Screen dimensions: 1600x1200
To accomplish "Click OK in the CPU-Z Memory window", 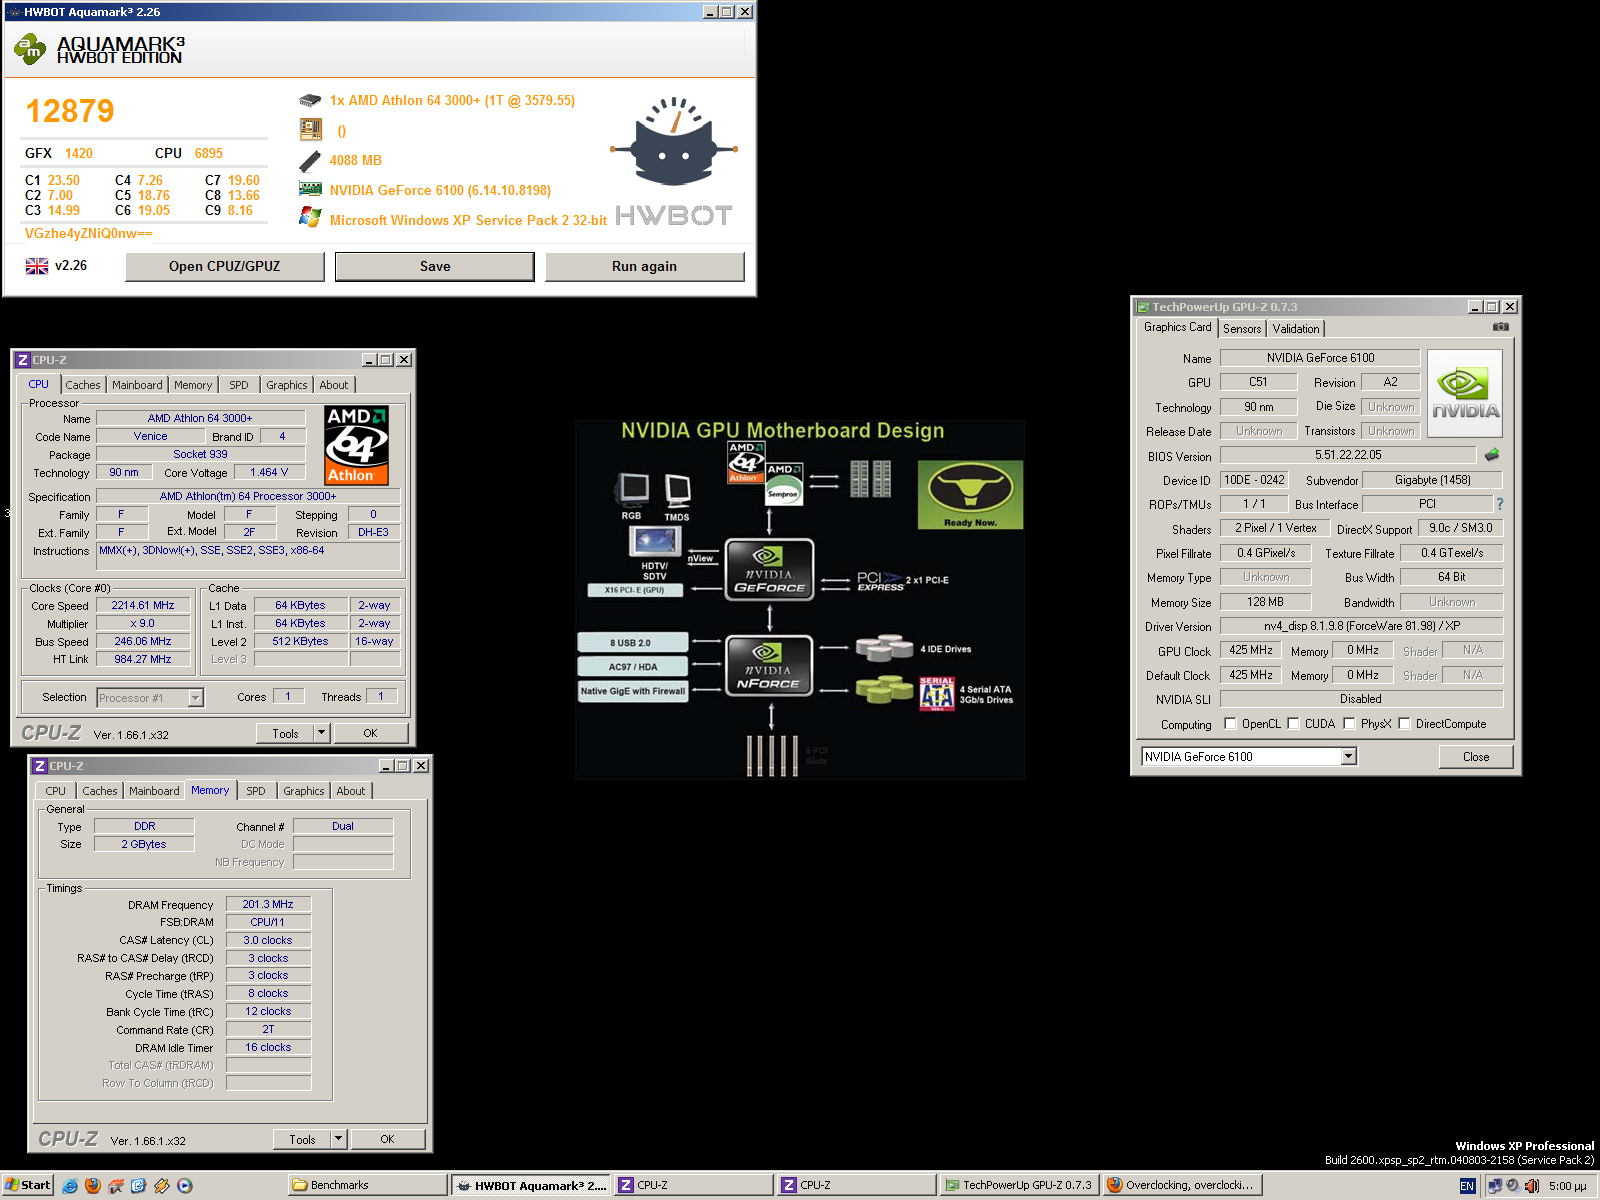I will pyautogui.click(x=387, y=1139).
